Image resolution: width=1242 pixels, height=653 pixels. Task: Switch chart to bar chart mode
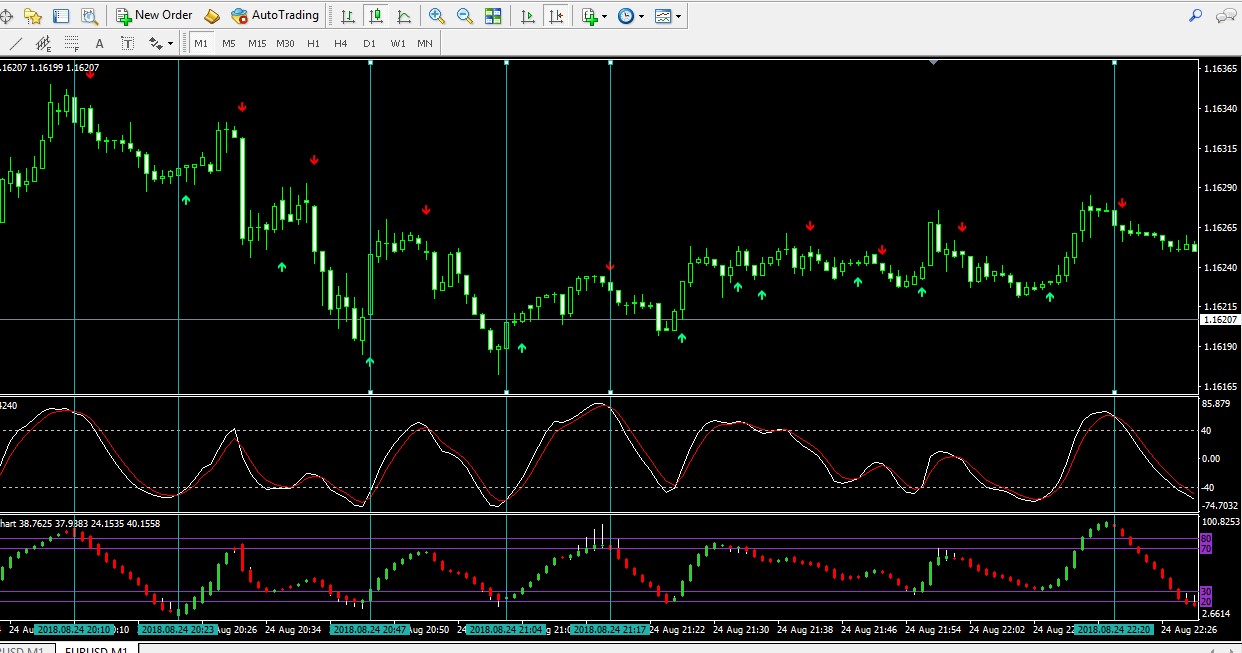[347, 16]
